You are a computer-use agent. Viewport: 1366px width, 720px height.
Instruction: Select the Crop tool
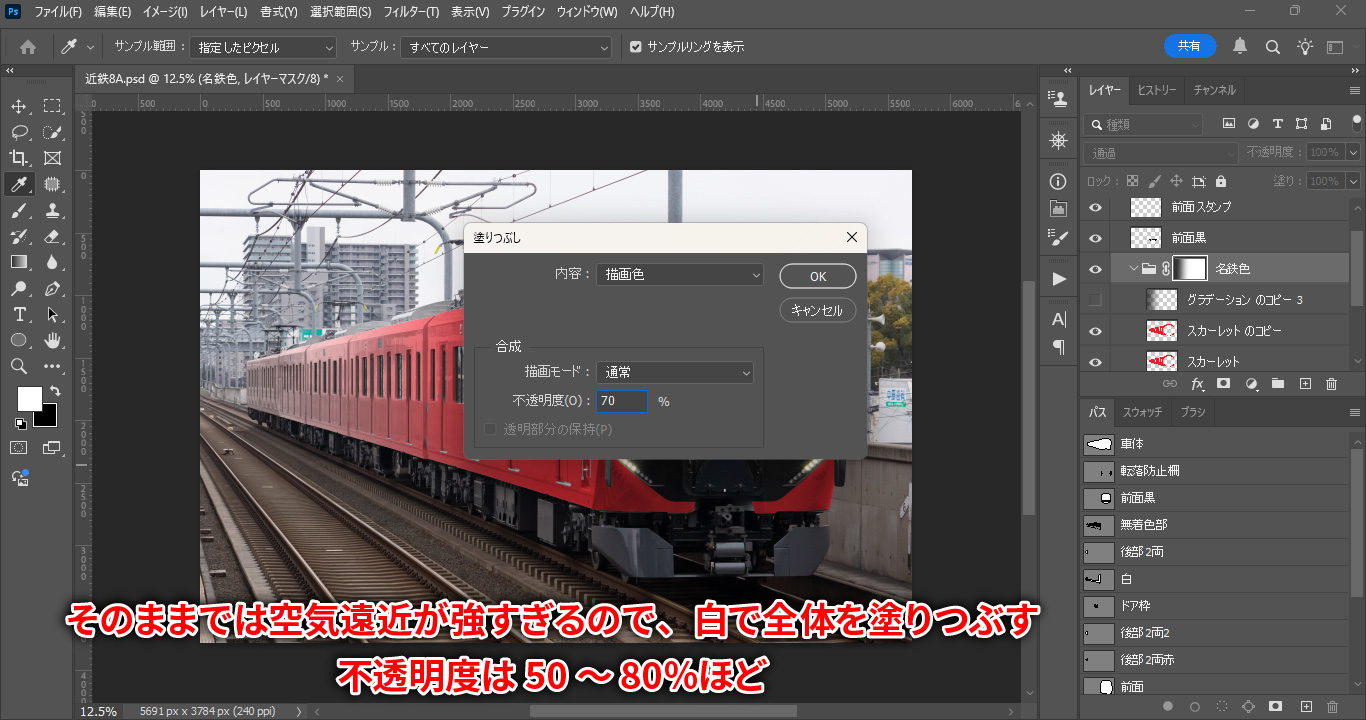19,158
